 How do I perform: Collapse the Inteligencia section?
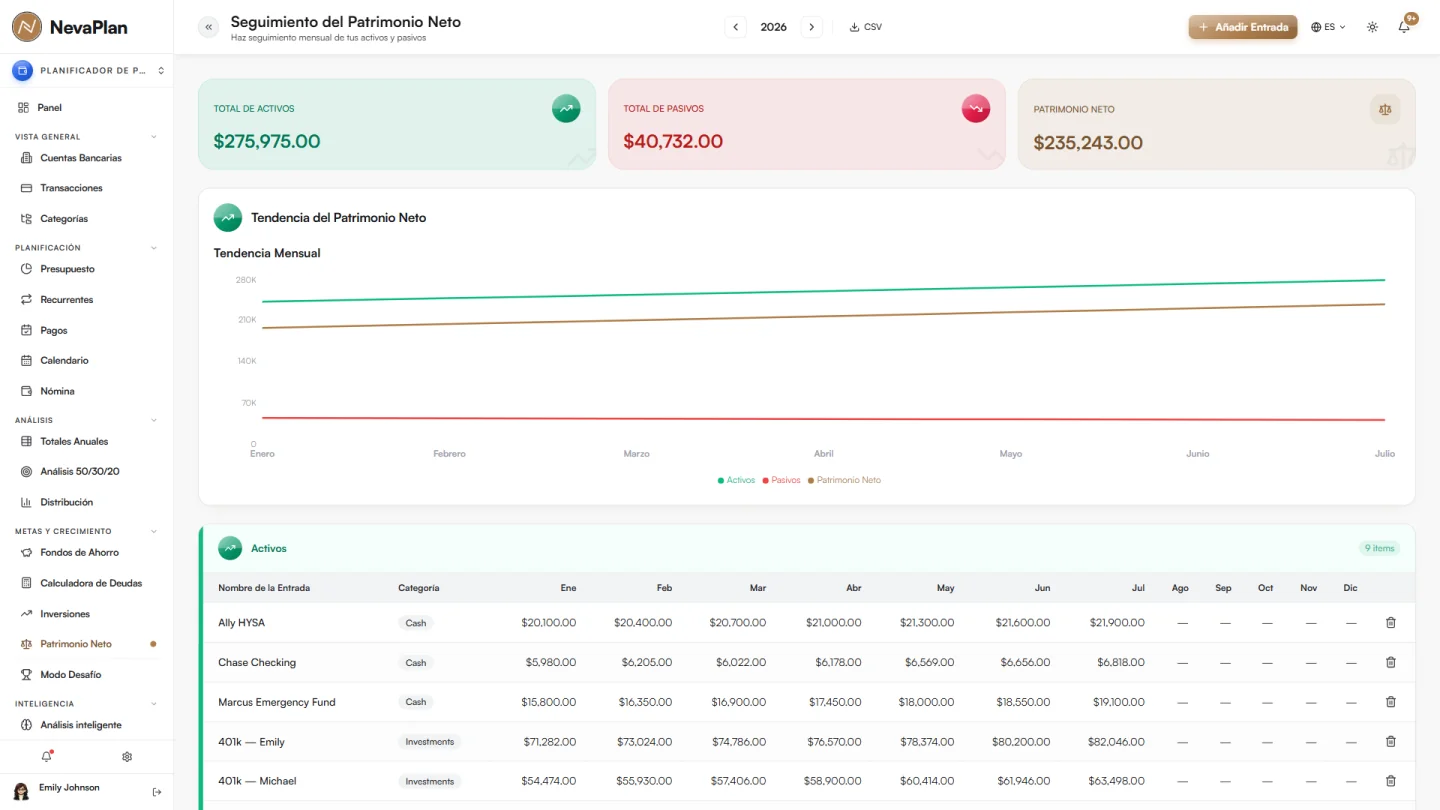click(x=154, y=704)
